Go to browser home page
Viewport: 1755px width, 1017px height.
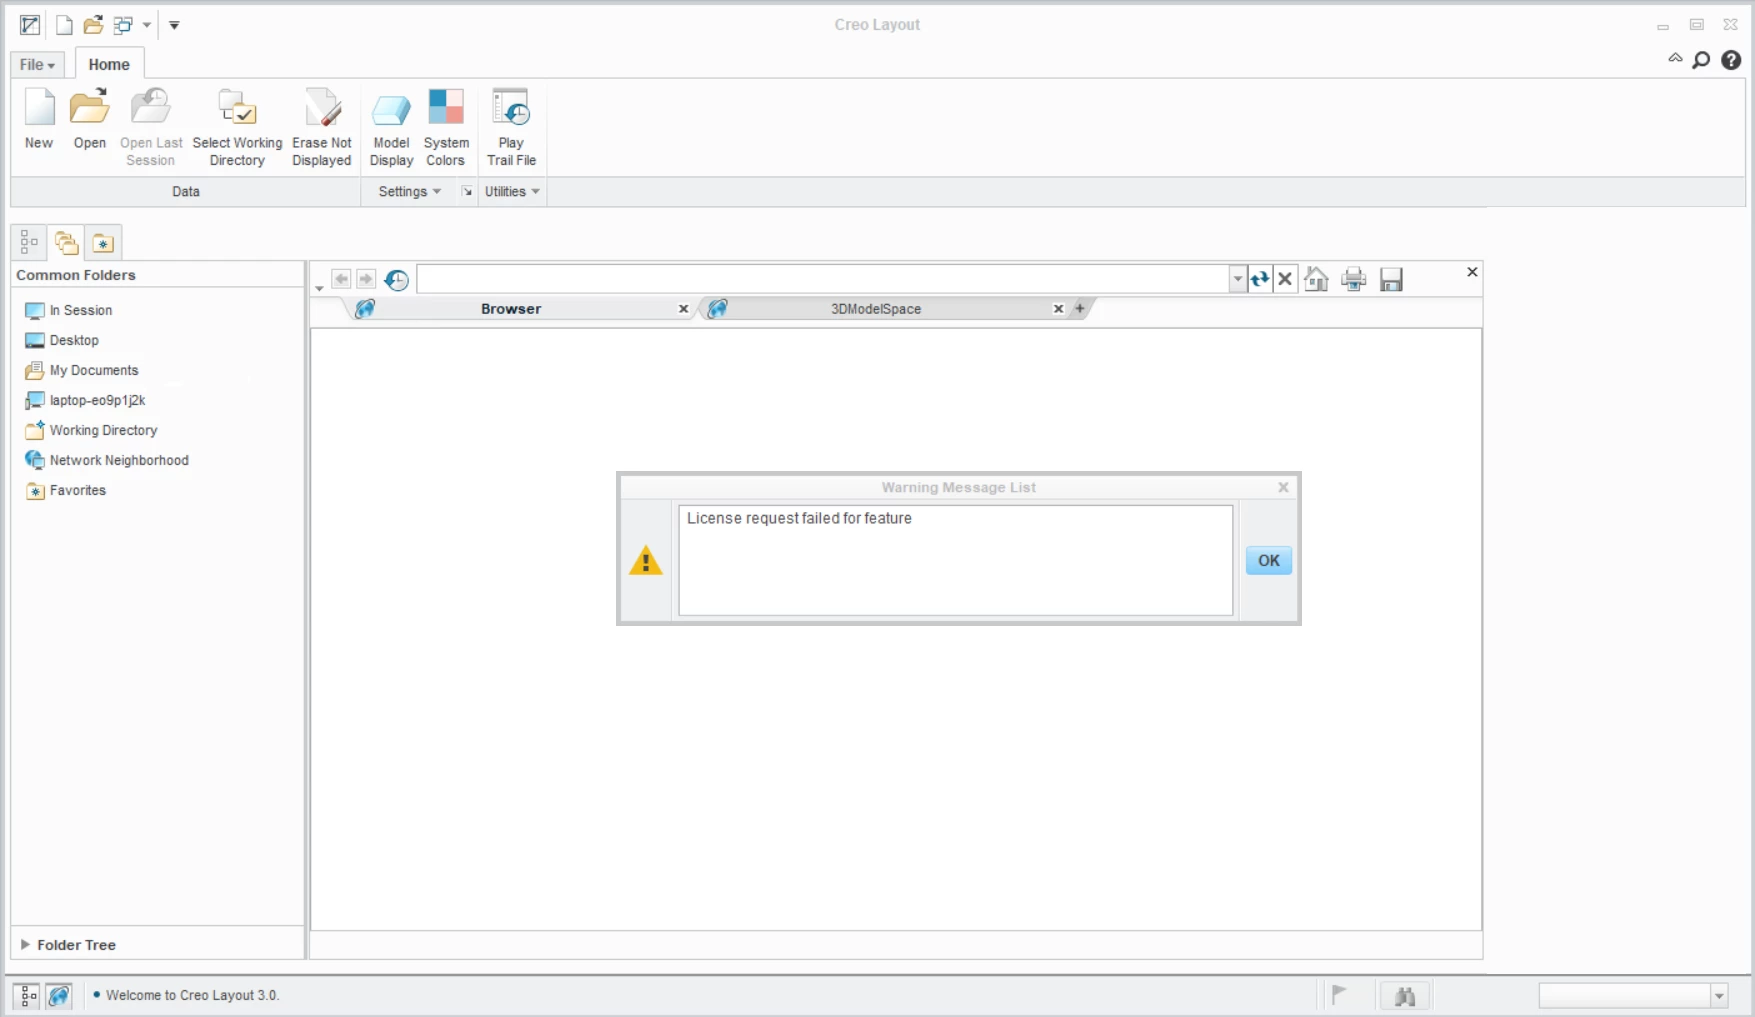coord(1316,279)
